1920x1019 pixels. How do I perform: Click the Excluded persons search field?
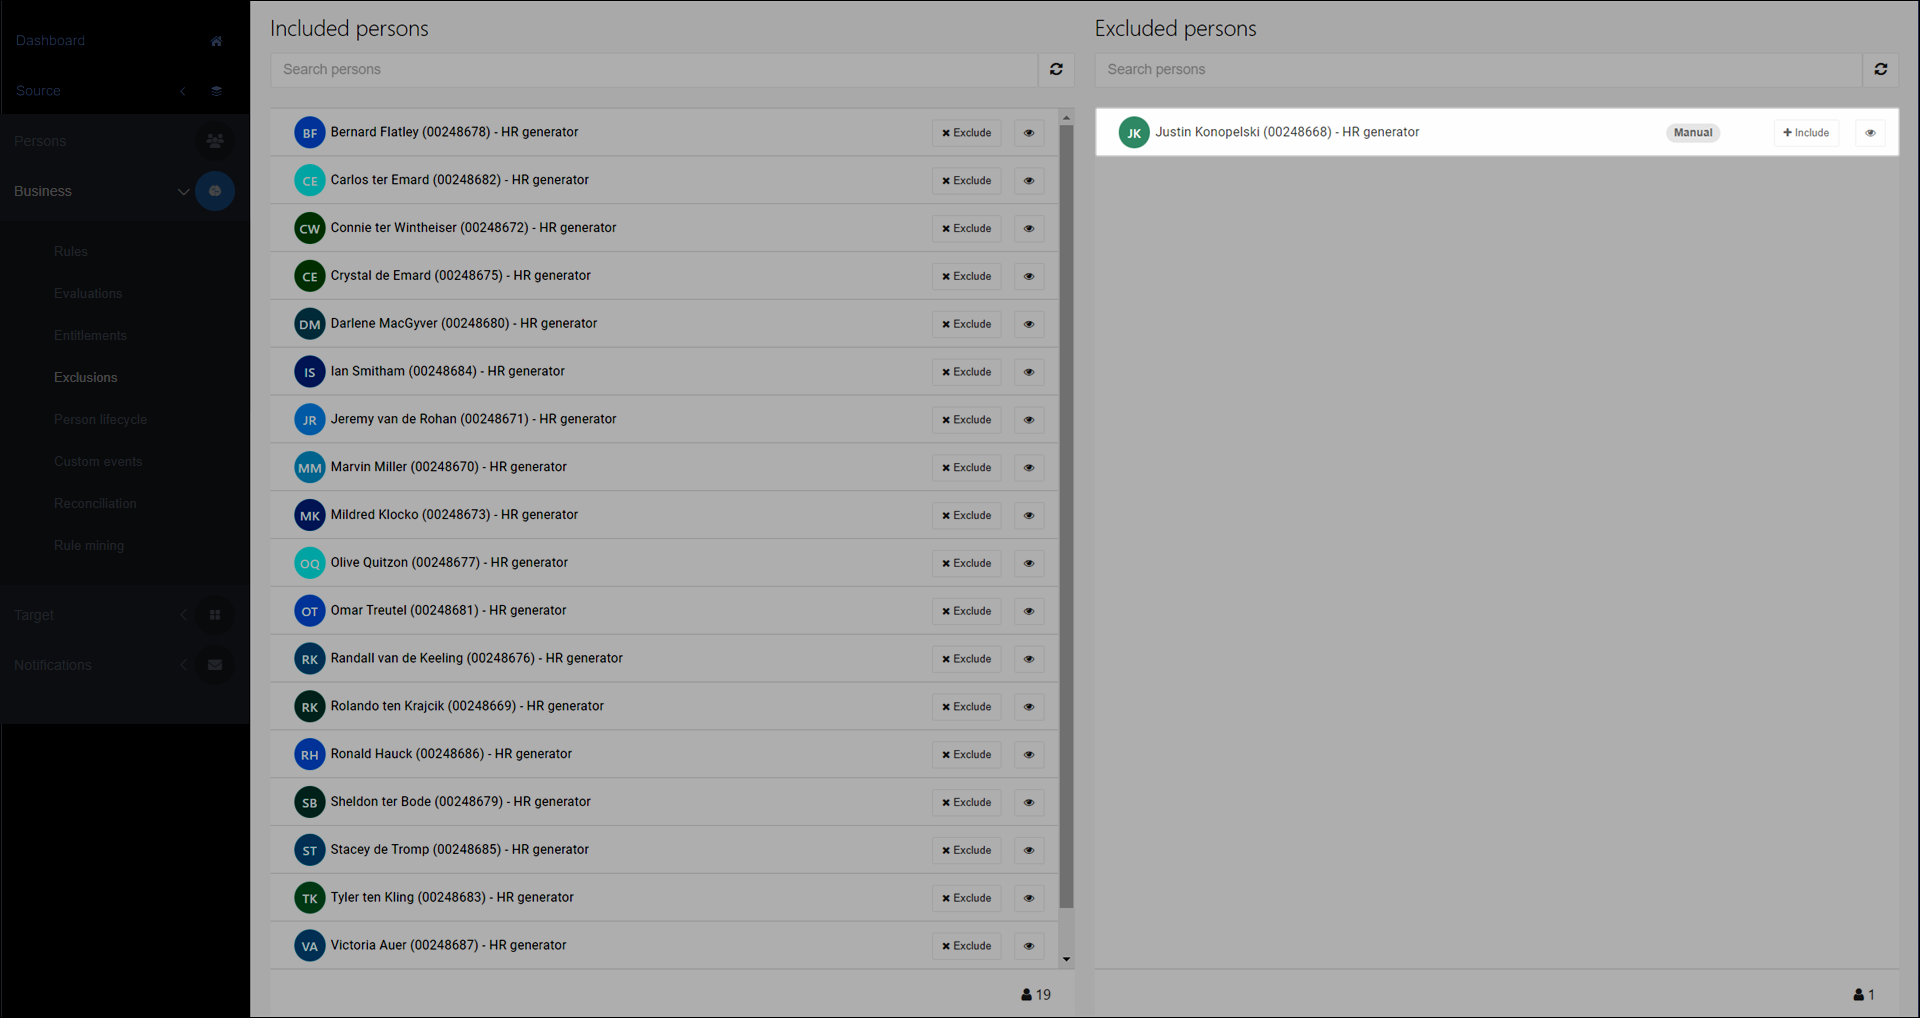1478,69
